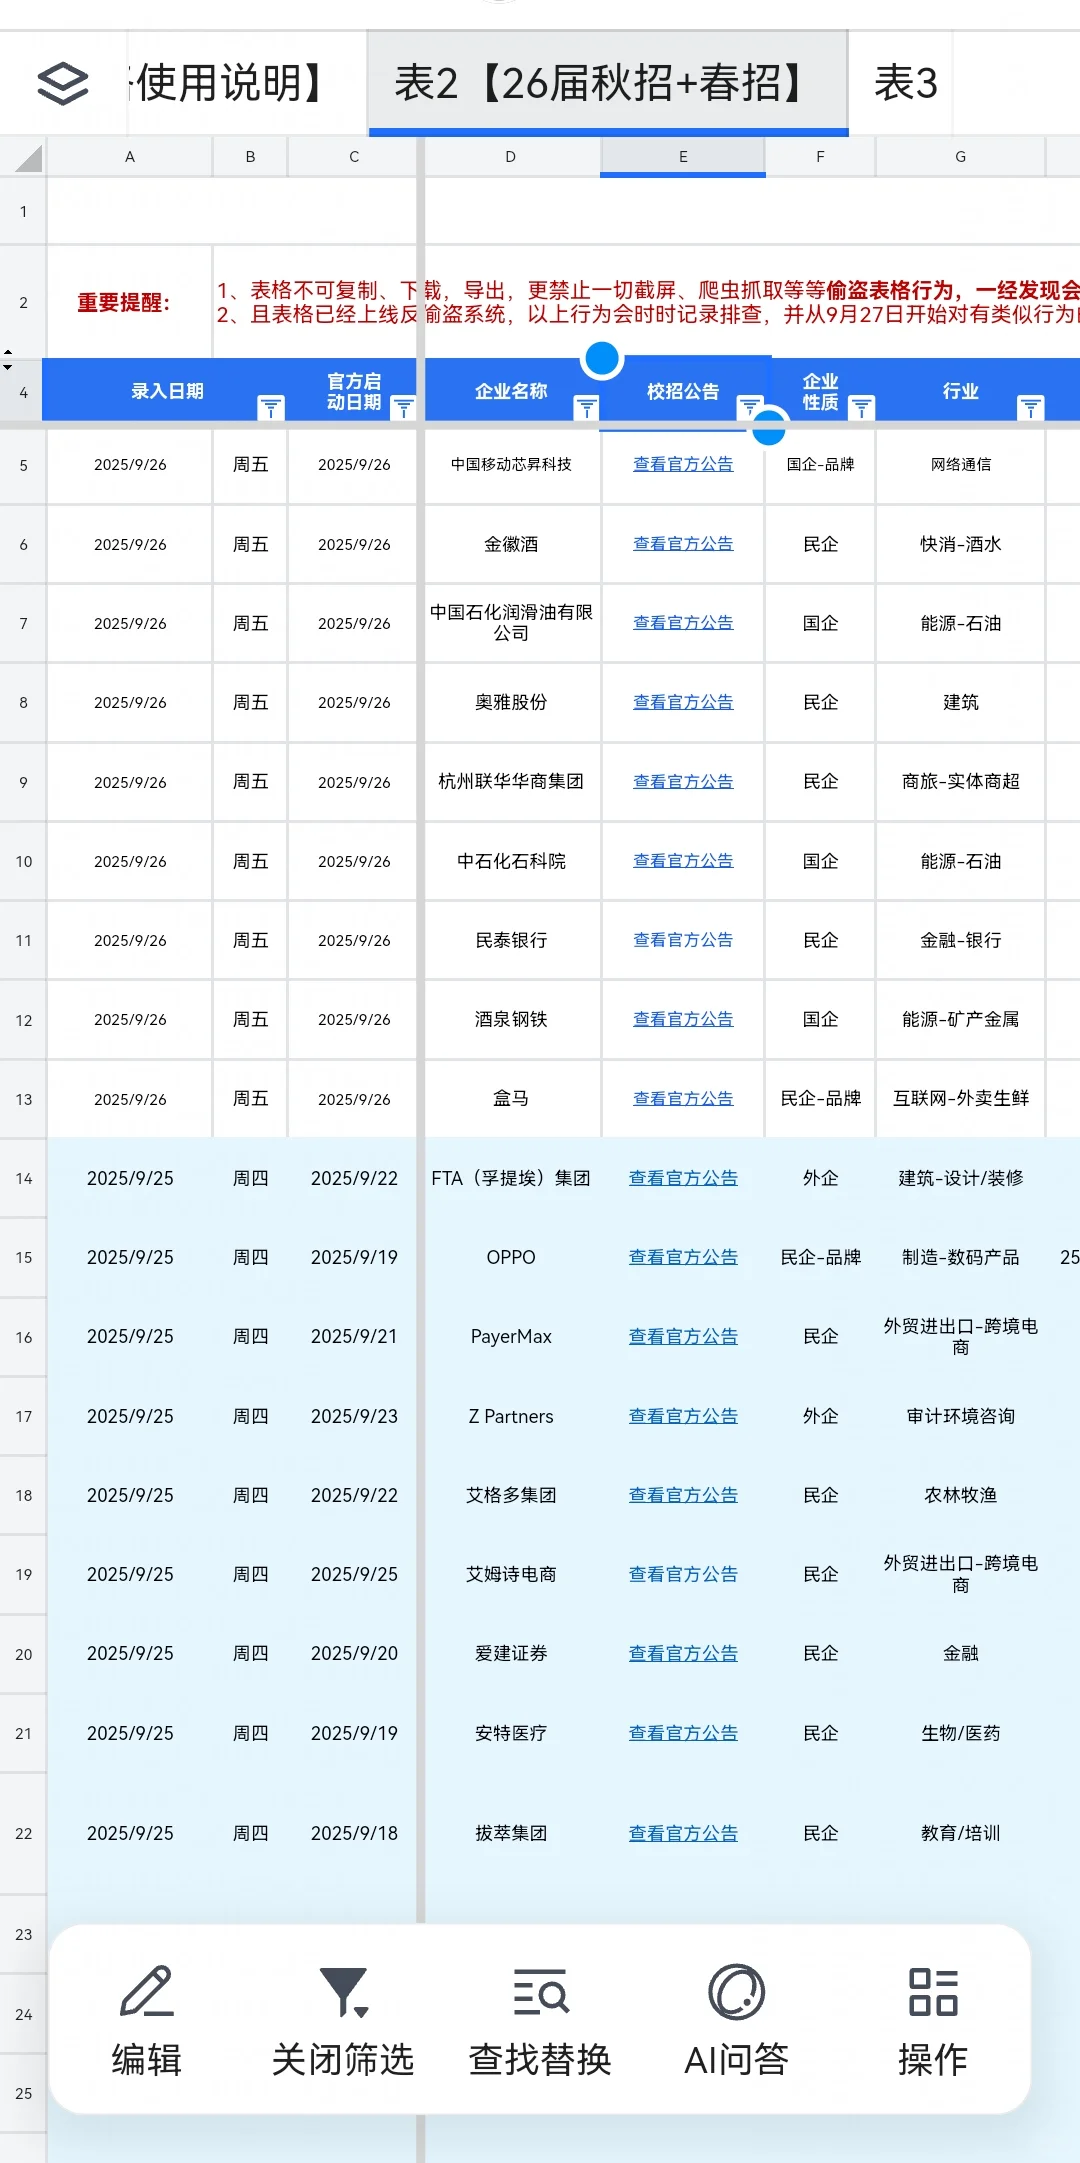Open 查看官方公告 link for OPPO

[683, 1257]
